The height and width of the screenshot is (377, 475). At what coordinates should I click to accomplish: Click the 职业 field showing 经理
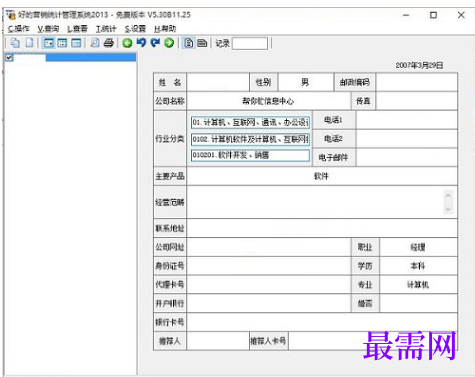pyautogui.click(x=418, y=247)
